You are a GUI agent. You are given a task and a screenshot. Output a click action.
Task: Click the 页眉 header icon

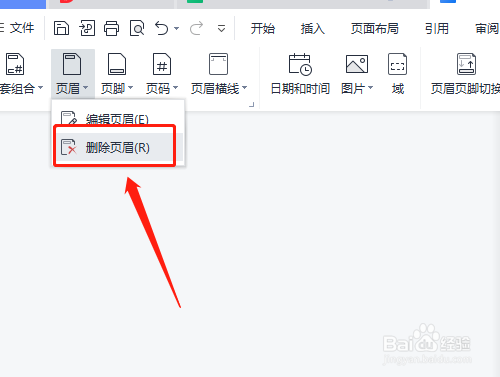click(x=72, y=64)
